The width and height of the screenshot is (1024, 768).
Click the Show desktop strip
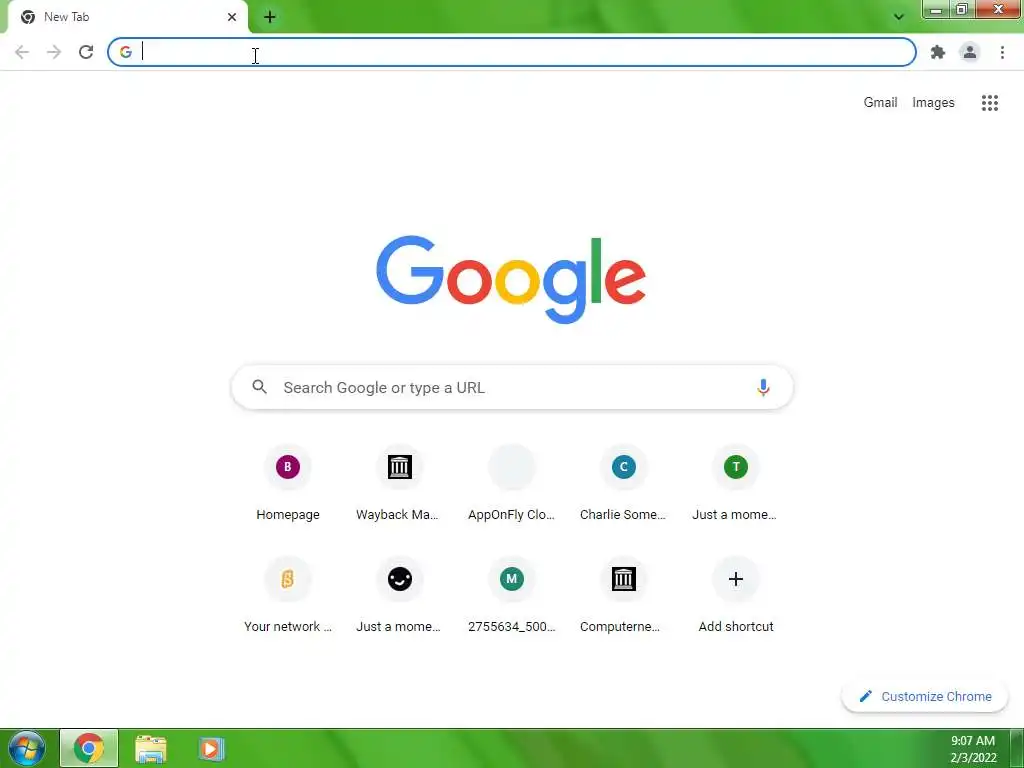click(1017, 748)
